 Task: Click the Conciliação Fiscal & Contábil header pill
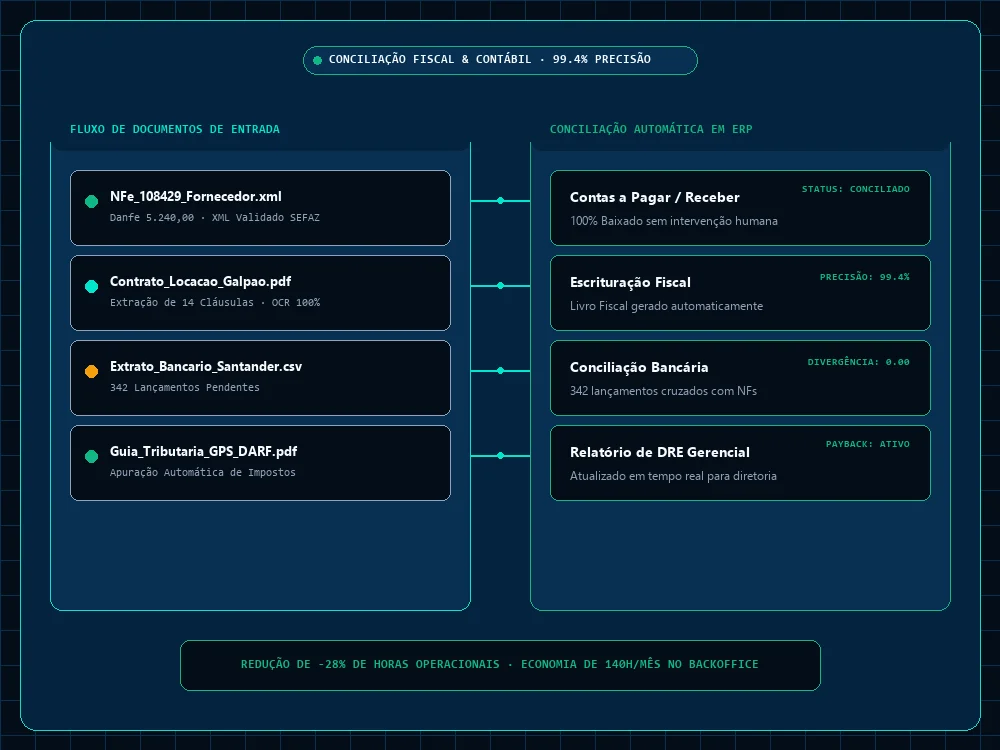point(501,61)
